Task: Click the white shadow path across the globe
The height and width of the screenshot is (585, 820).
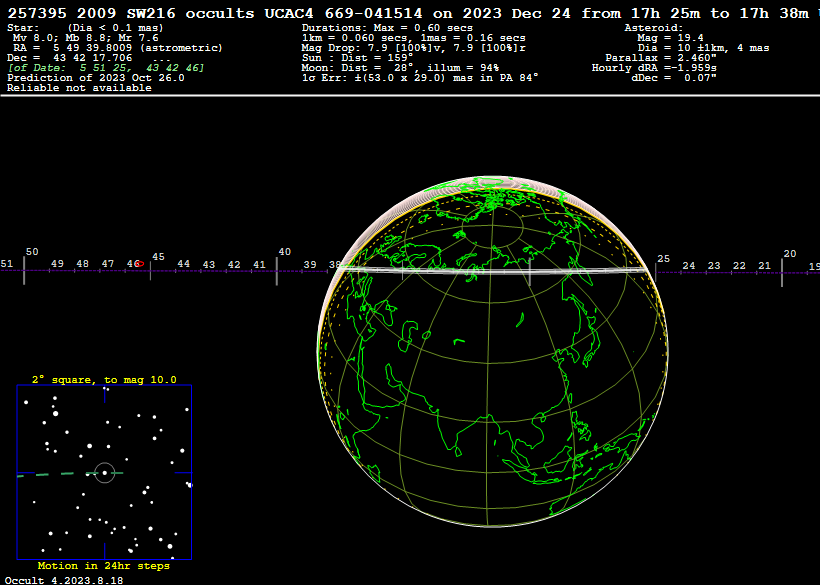Action: [492, 270]
